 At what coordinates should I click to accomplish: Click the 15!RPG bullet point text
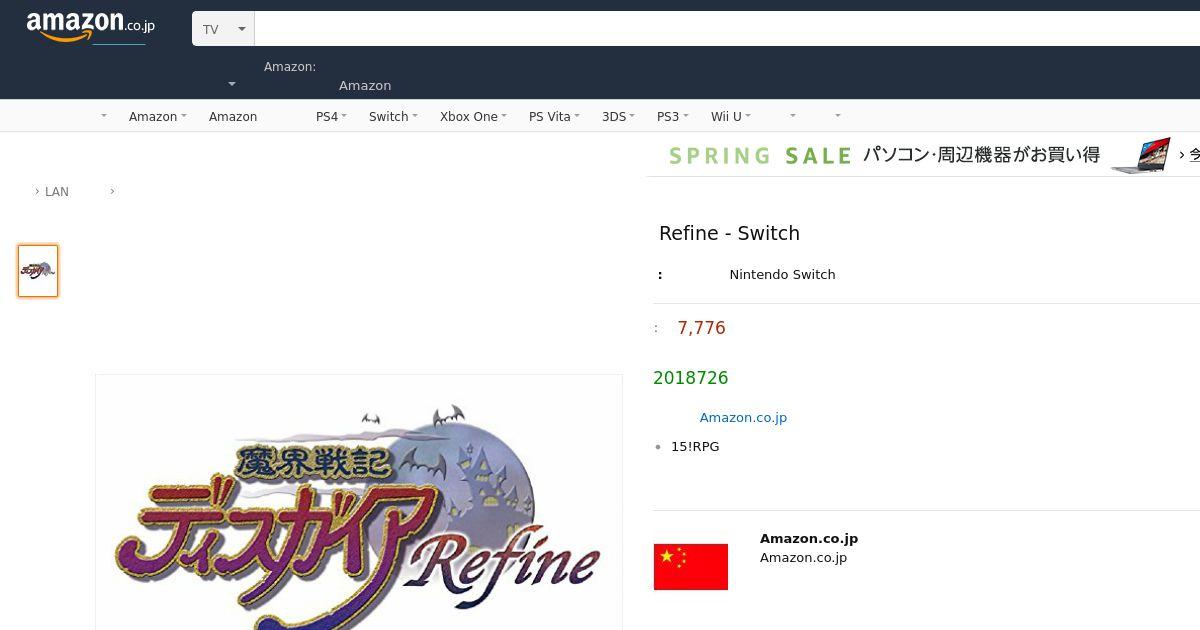[x=695, y=446]
